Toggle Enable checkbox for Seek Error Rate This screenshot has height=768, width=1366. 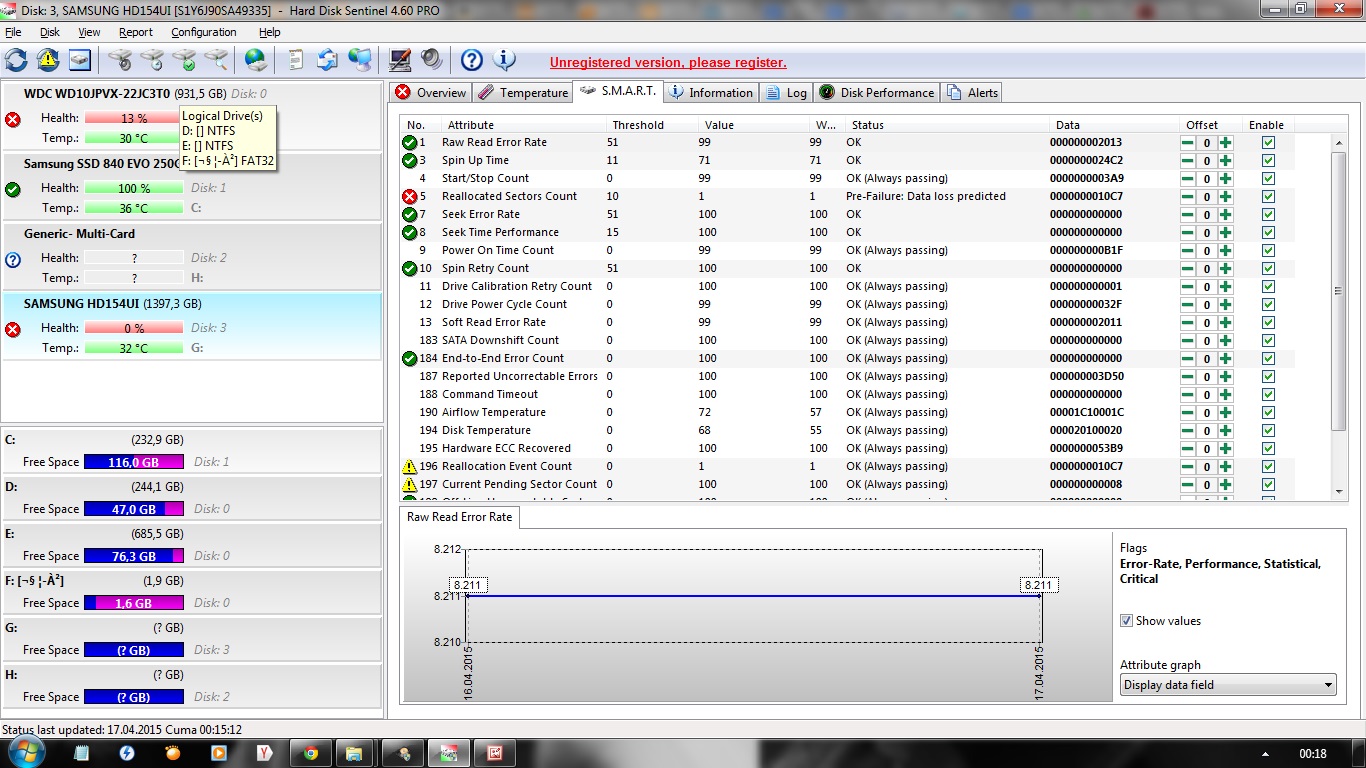[x=1268, y=214]
